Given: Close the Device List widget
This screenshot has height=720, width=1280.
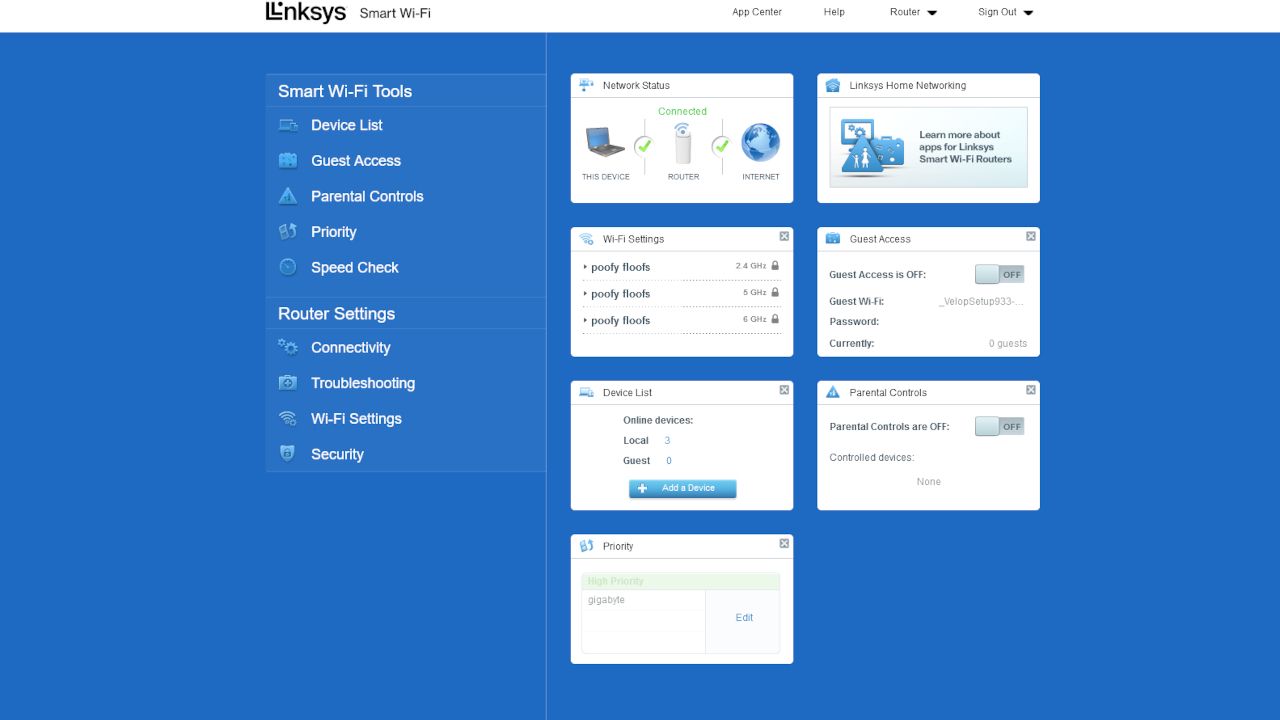Looking at the screenshot, I should tap(784, 390).
